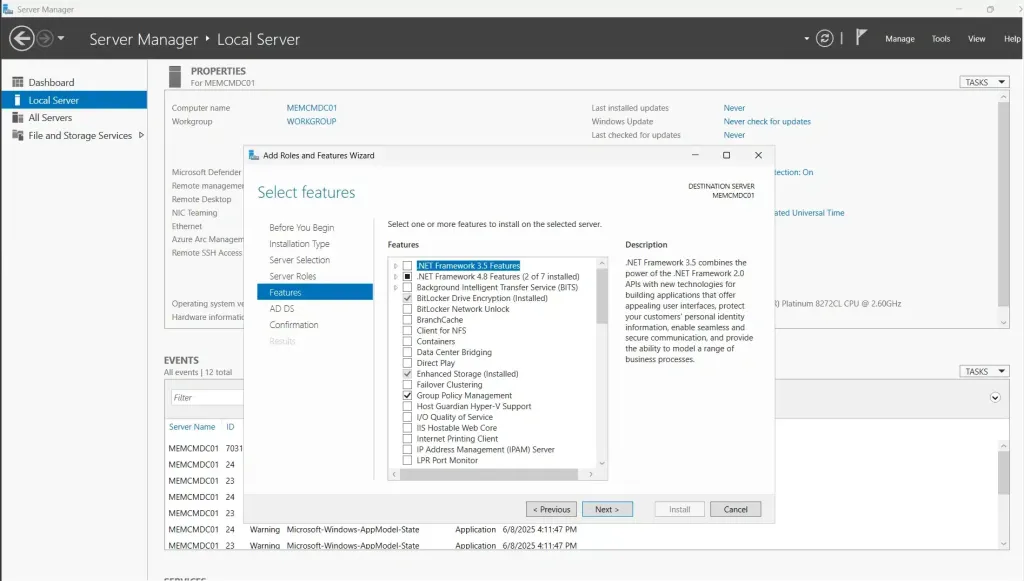
Task: Check the .NET Framework 3.5 Features checkbox
Action: click(407, 266)
